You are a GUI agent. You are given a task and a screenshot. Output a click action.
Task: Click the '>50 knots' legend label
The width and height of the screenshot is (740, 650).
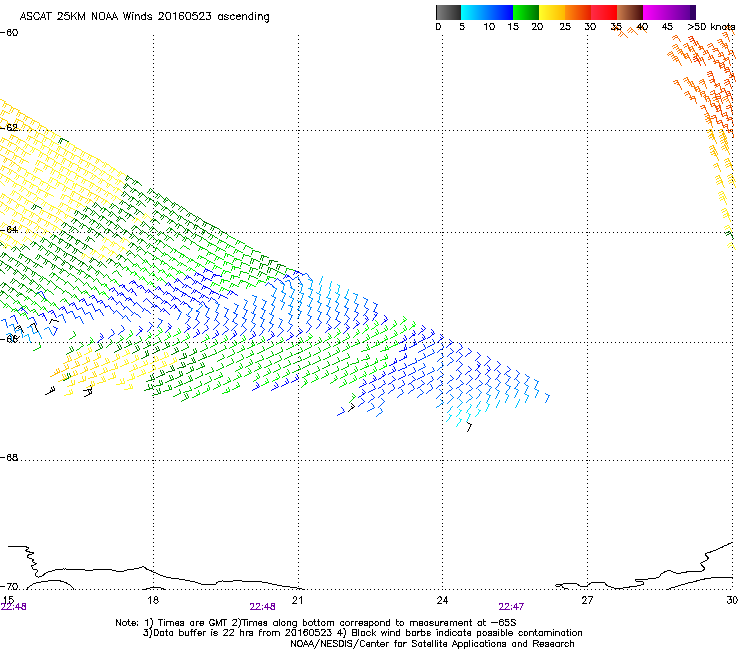[711, 27]
